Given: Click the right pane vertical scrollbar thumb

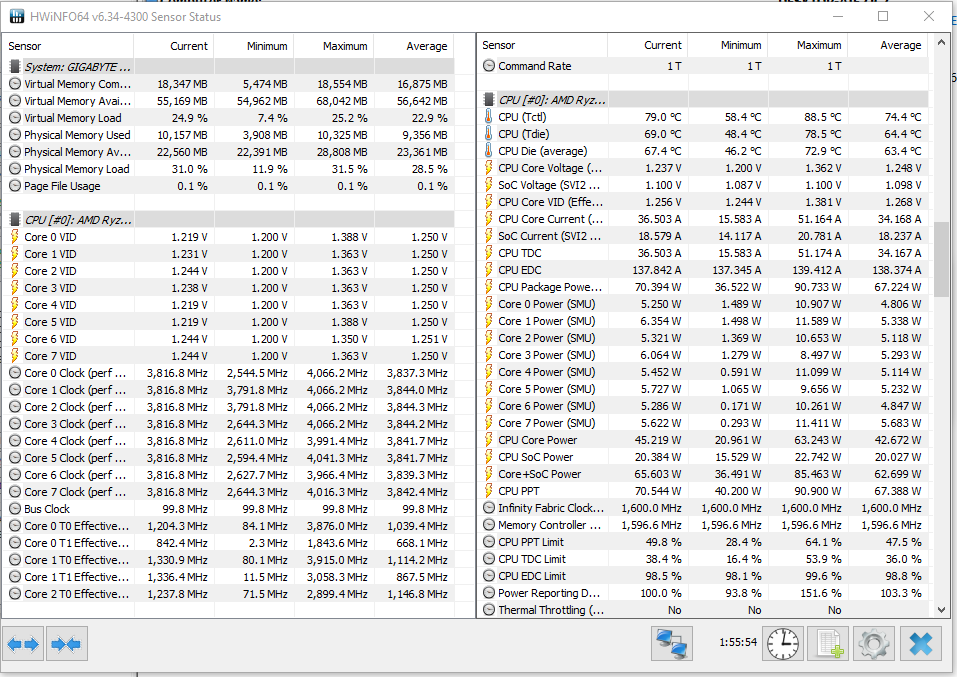Looking at the screenshot, I should (941, 259).
